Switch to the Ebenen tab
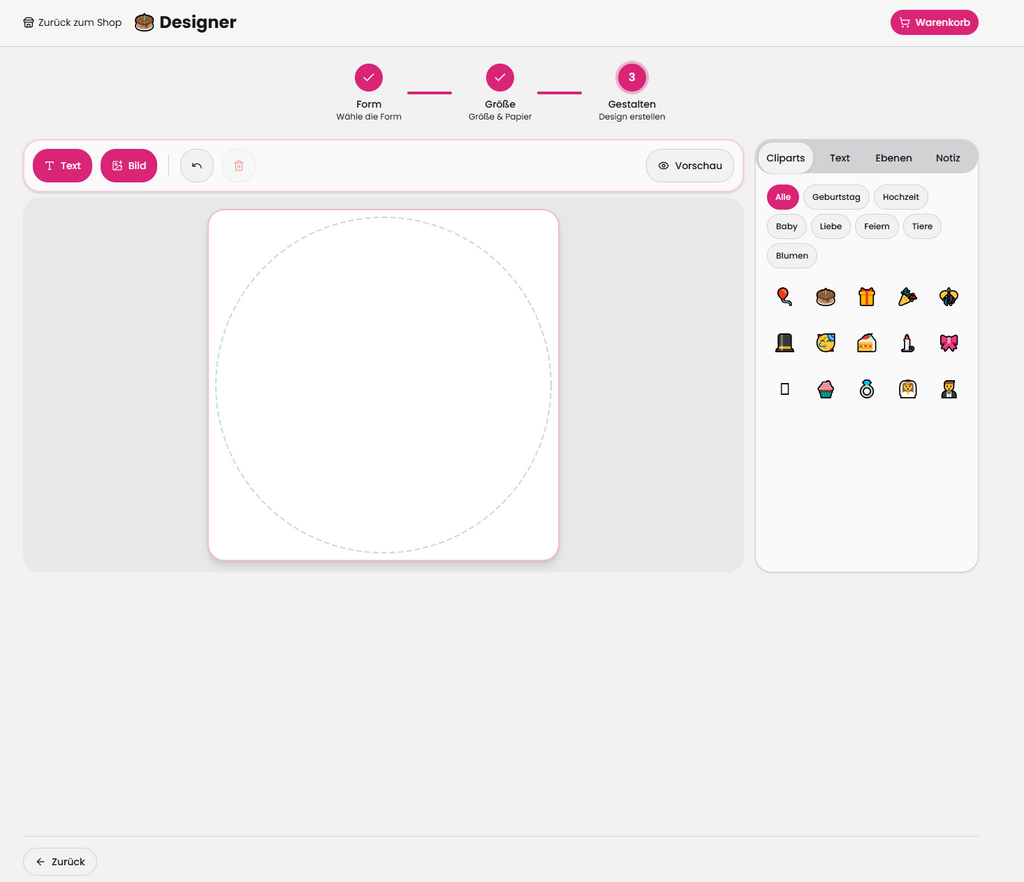Viewport: 1024px width, 882px height. pyautogui.click(x=893, y=158)
